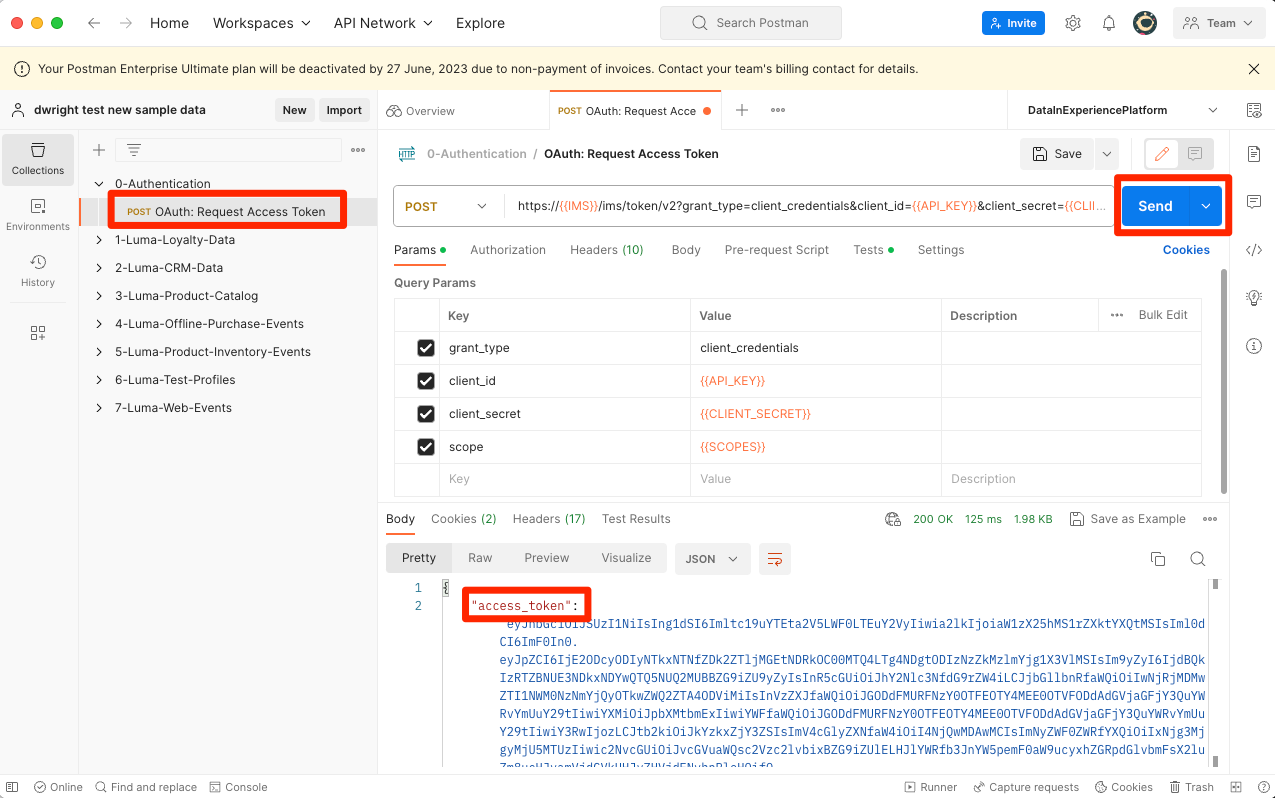Open the user avatar menu
The width and height of the screenshot is (1275, 798).
point(1145,23)
